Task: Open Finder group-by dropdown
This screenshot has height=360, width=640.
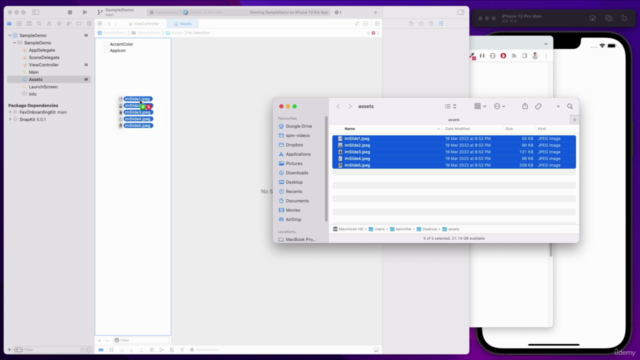Action: [x=480, y=107]
